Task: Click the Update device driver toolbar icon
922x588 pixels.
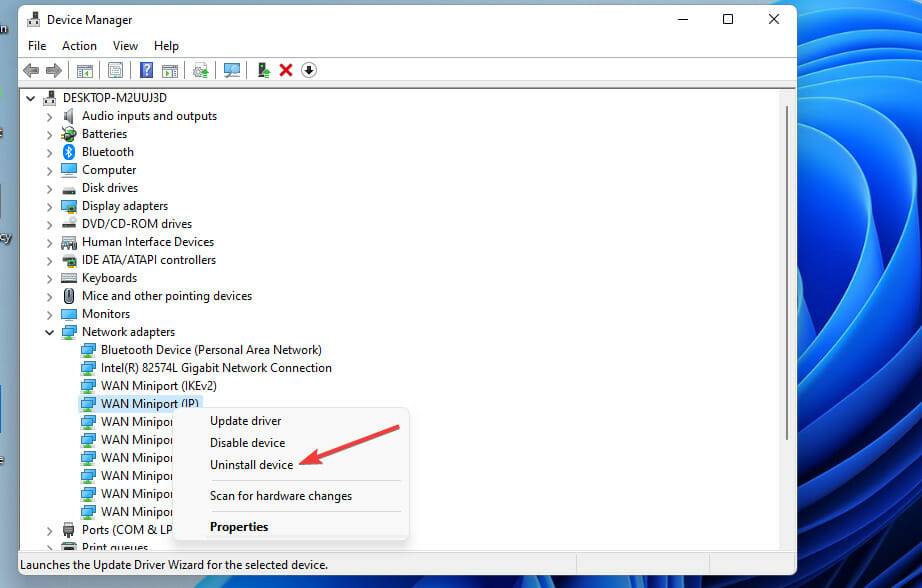Action: click(x=201, y=71)
